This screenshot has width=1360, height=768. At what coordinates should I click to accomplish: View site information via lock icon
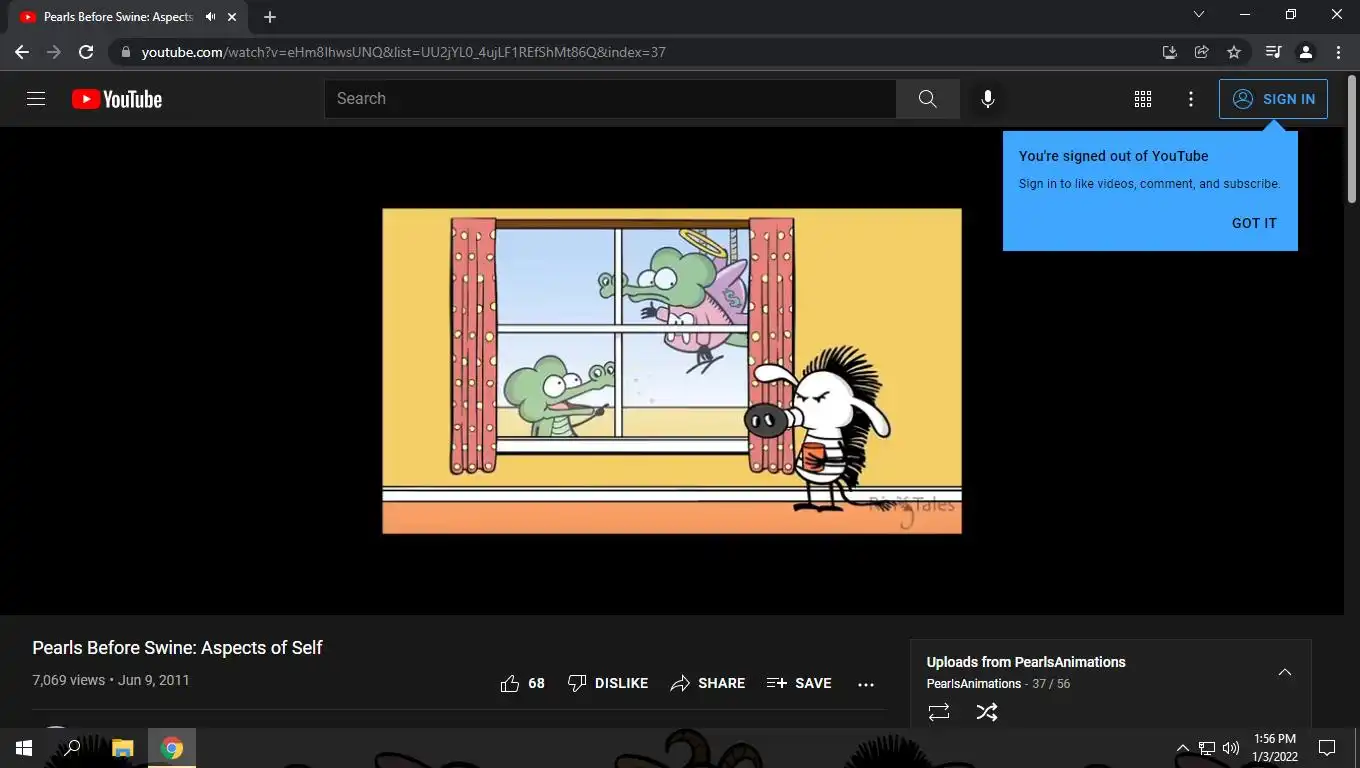pos(125,52)
